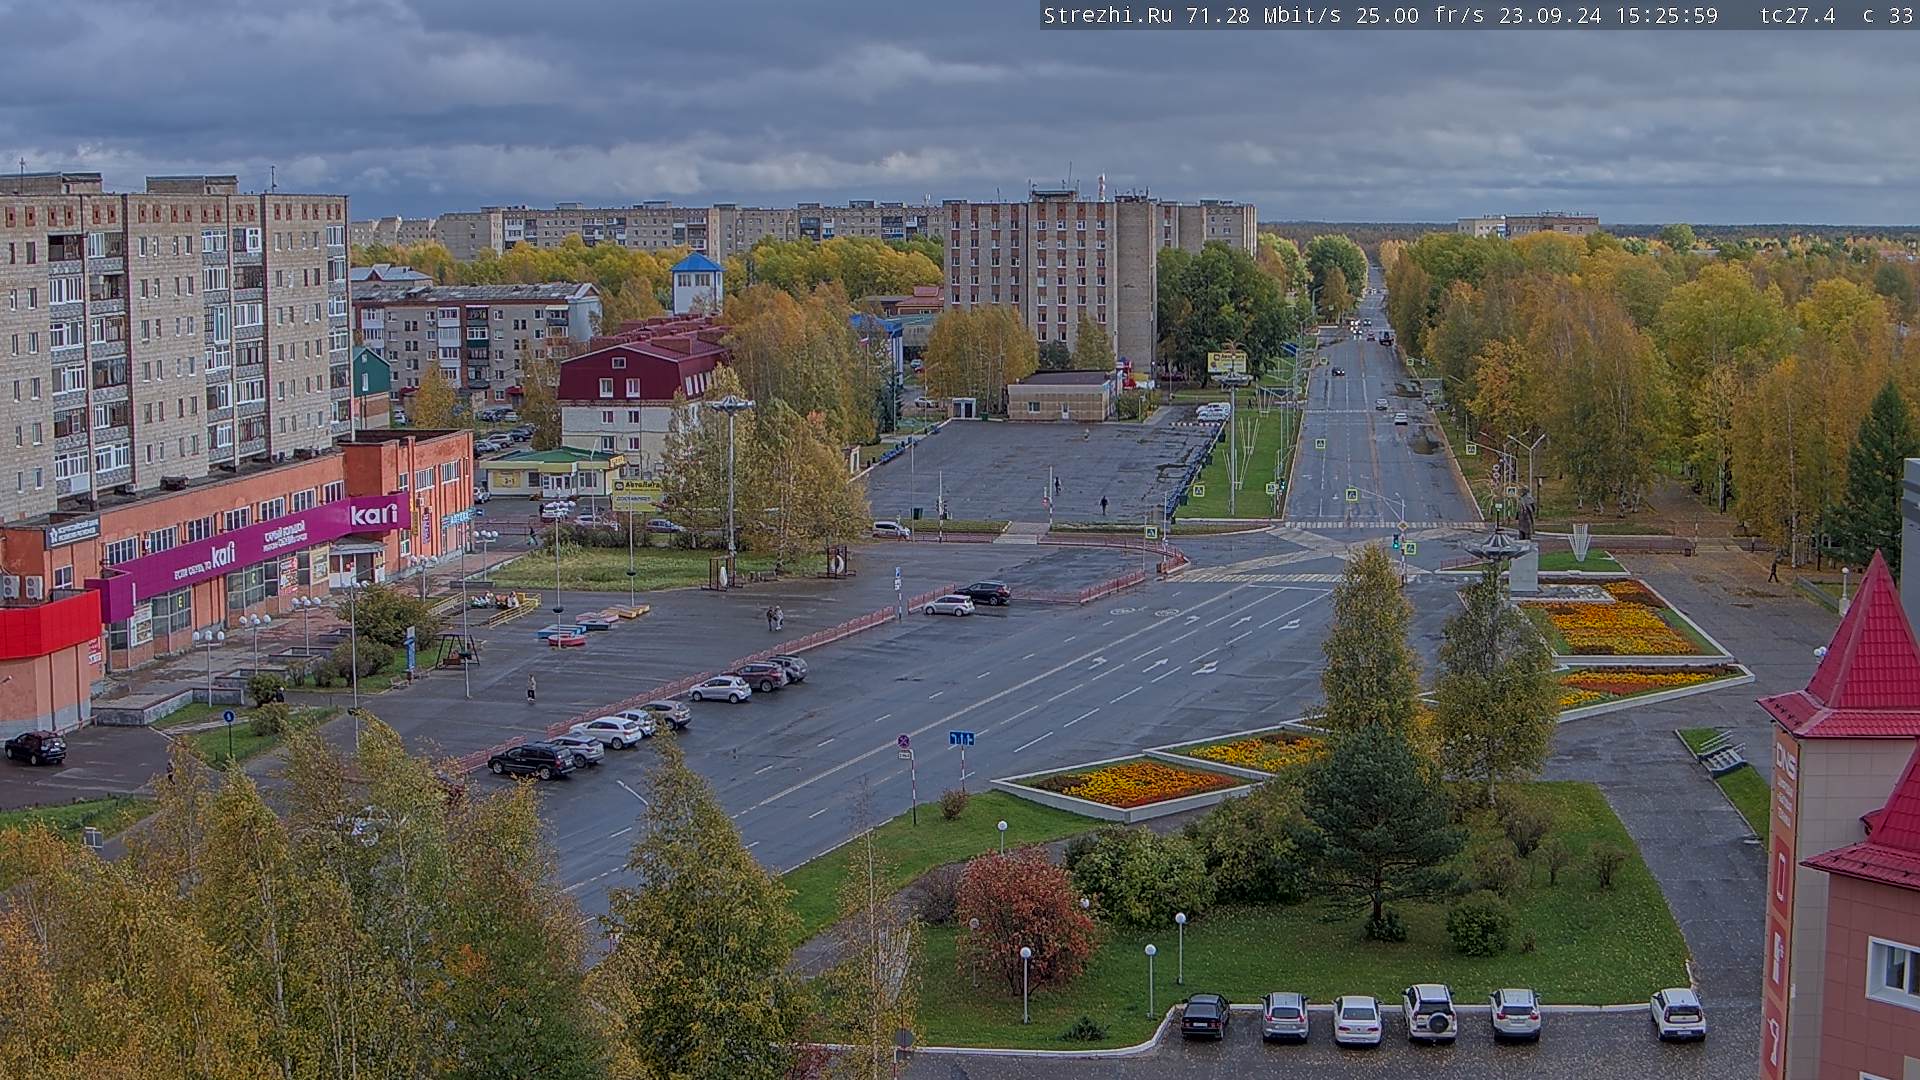This screenshot has width=1920, height=1080.
Task: Click the "15:25:59" time stamp
Action: (x=1665, y=16)
